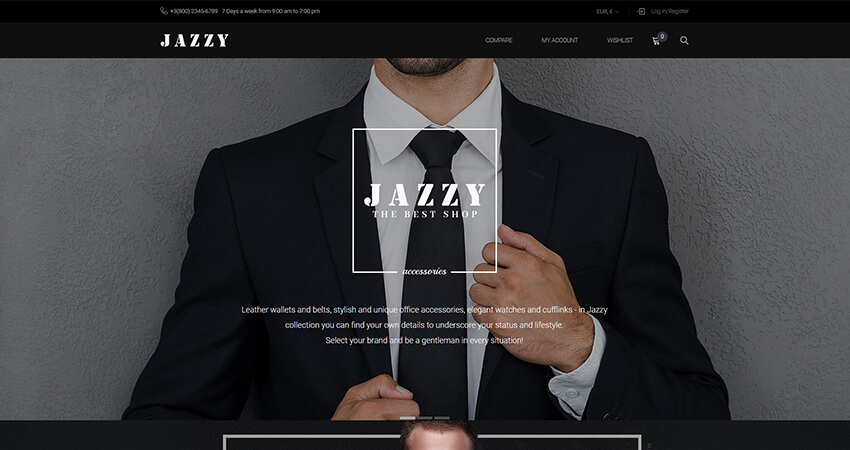The image size is (850, 450).
Task: Open the Compare menu item
Action: pos(499,40)
